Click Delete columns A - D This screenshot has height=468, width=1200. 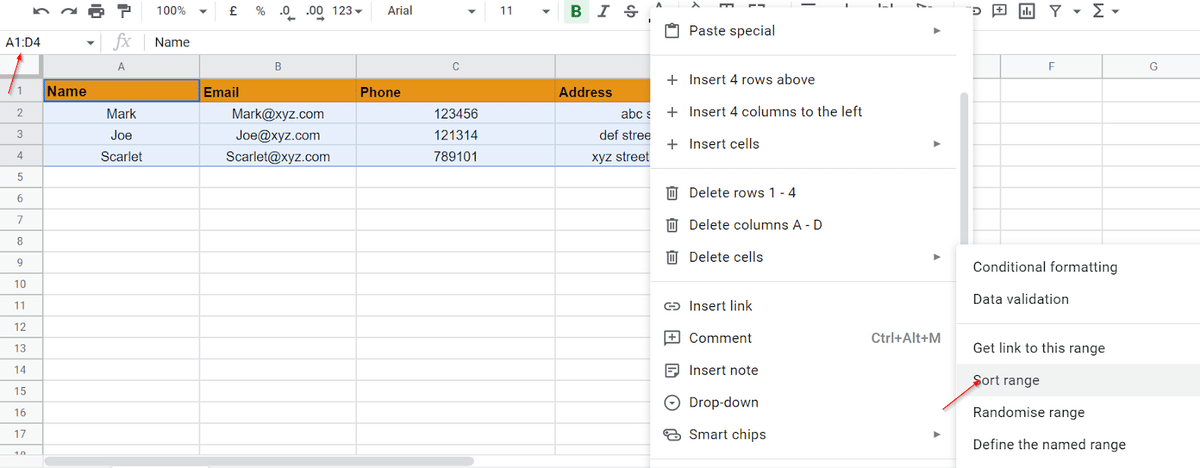755,225
